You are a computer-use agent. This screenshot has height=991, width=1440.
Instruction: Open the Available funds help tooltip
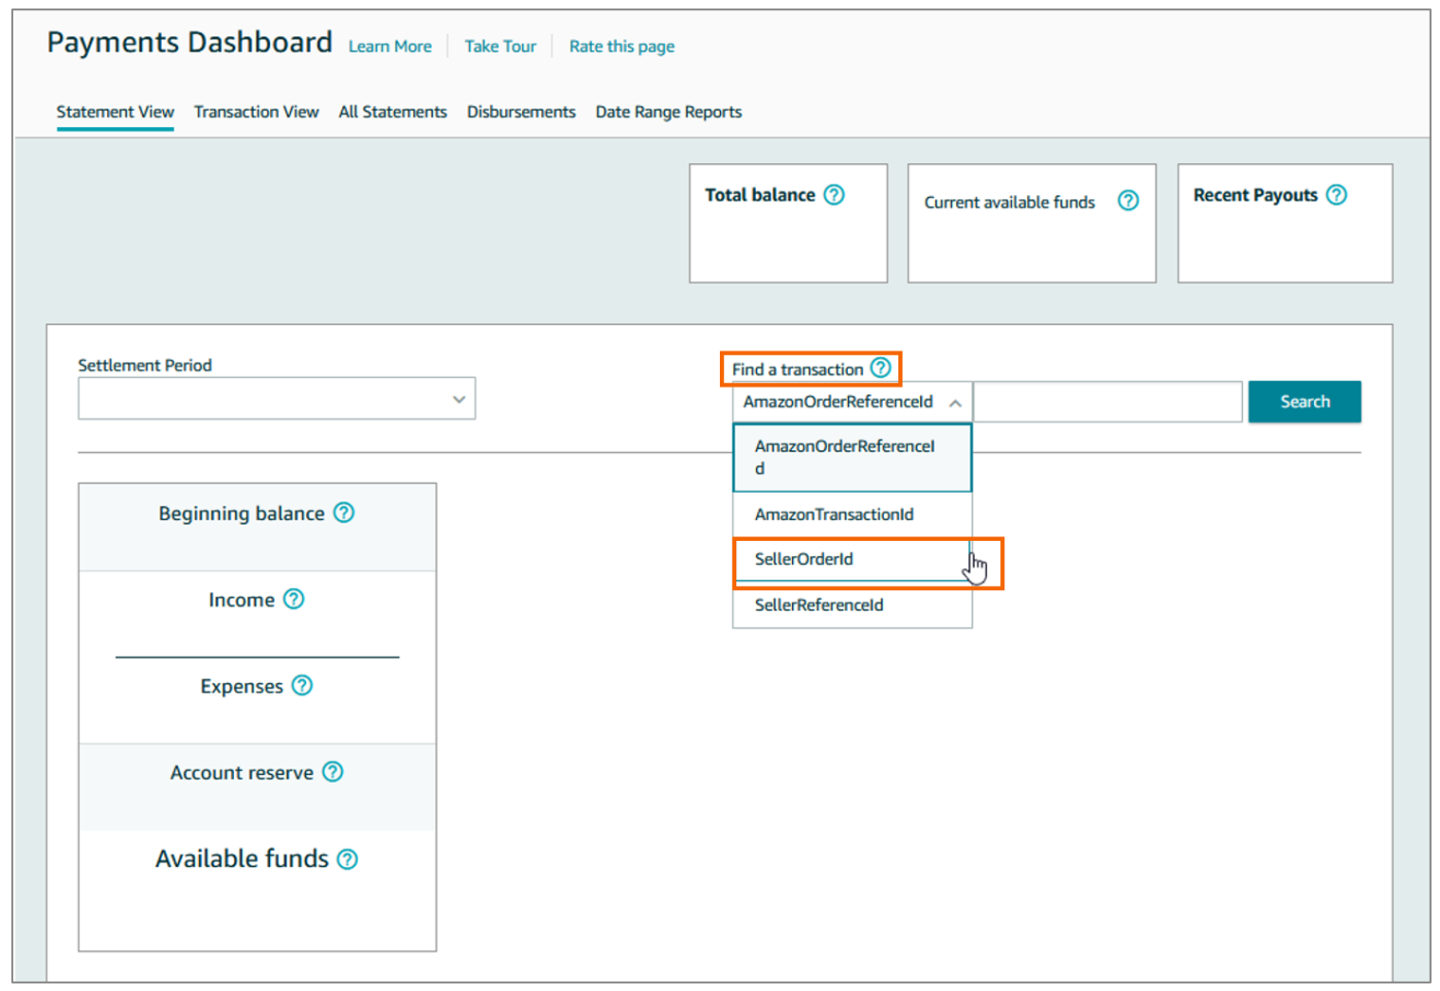(x=347, y=858)
